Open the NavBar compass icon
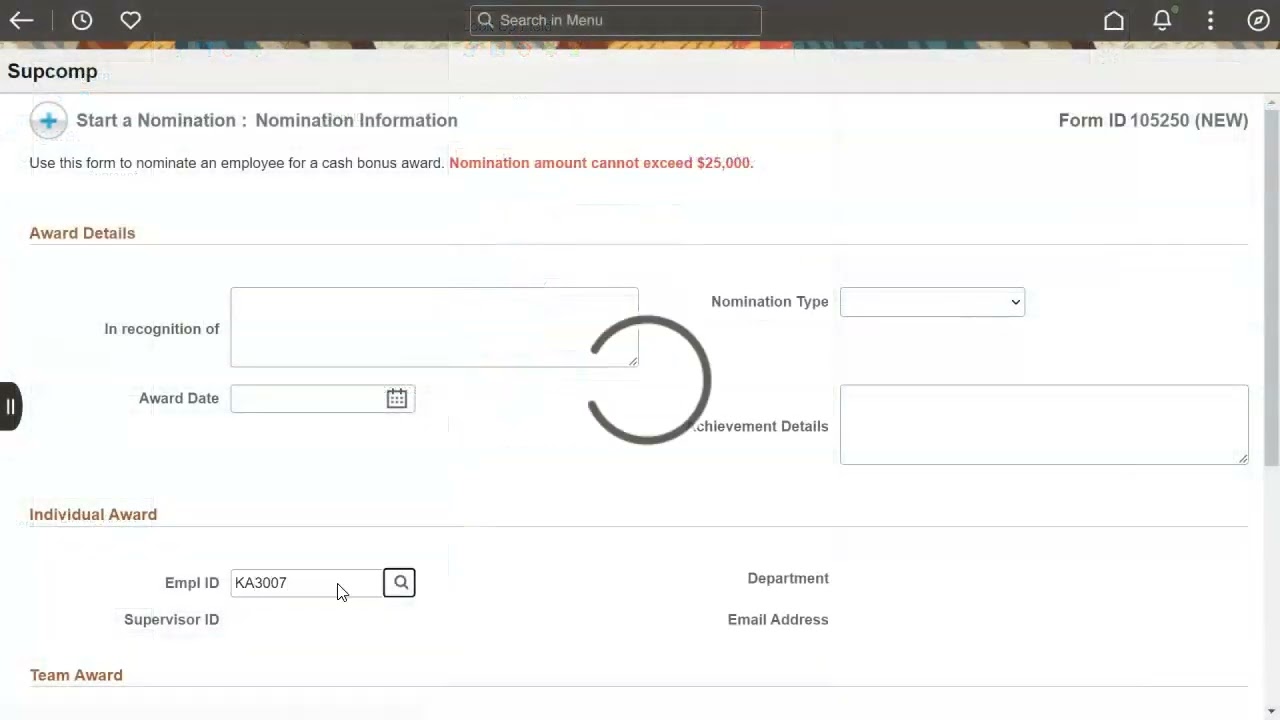The height and width of the screenshot is (720, 1280). pos(1258,20)
